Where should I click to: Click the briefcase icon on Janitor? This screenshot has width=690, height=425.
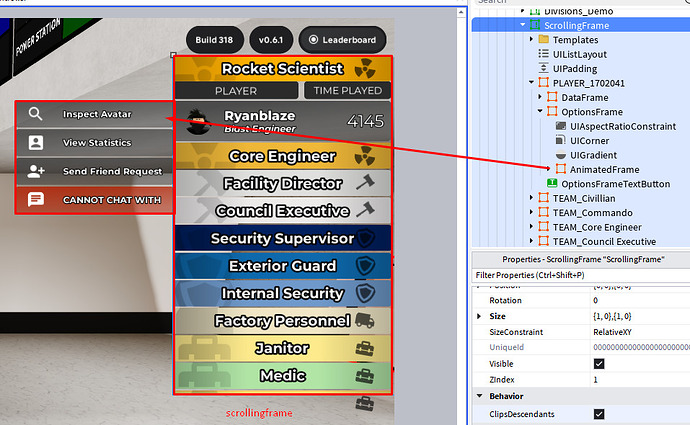tap(365, 348)
